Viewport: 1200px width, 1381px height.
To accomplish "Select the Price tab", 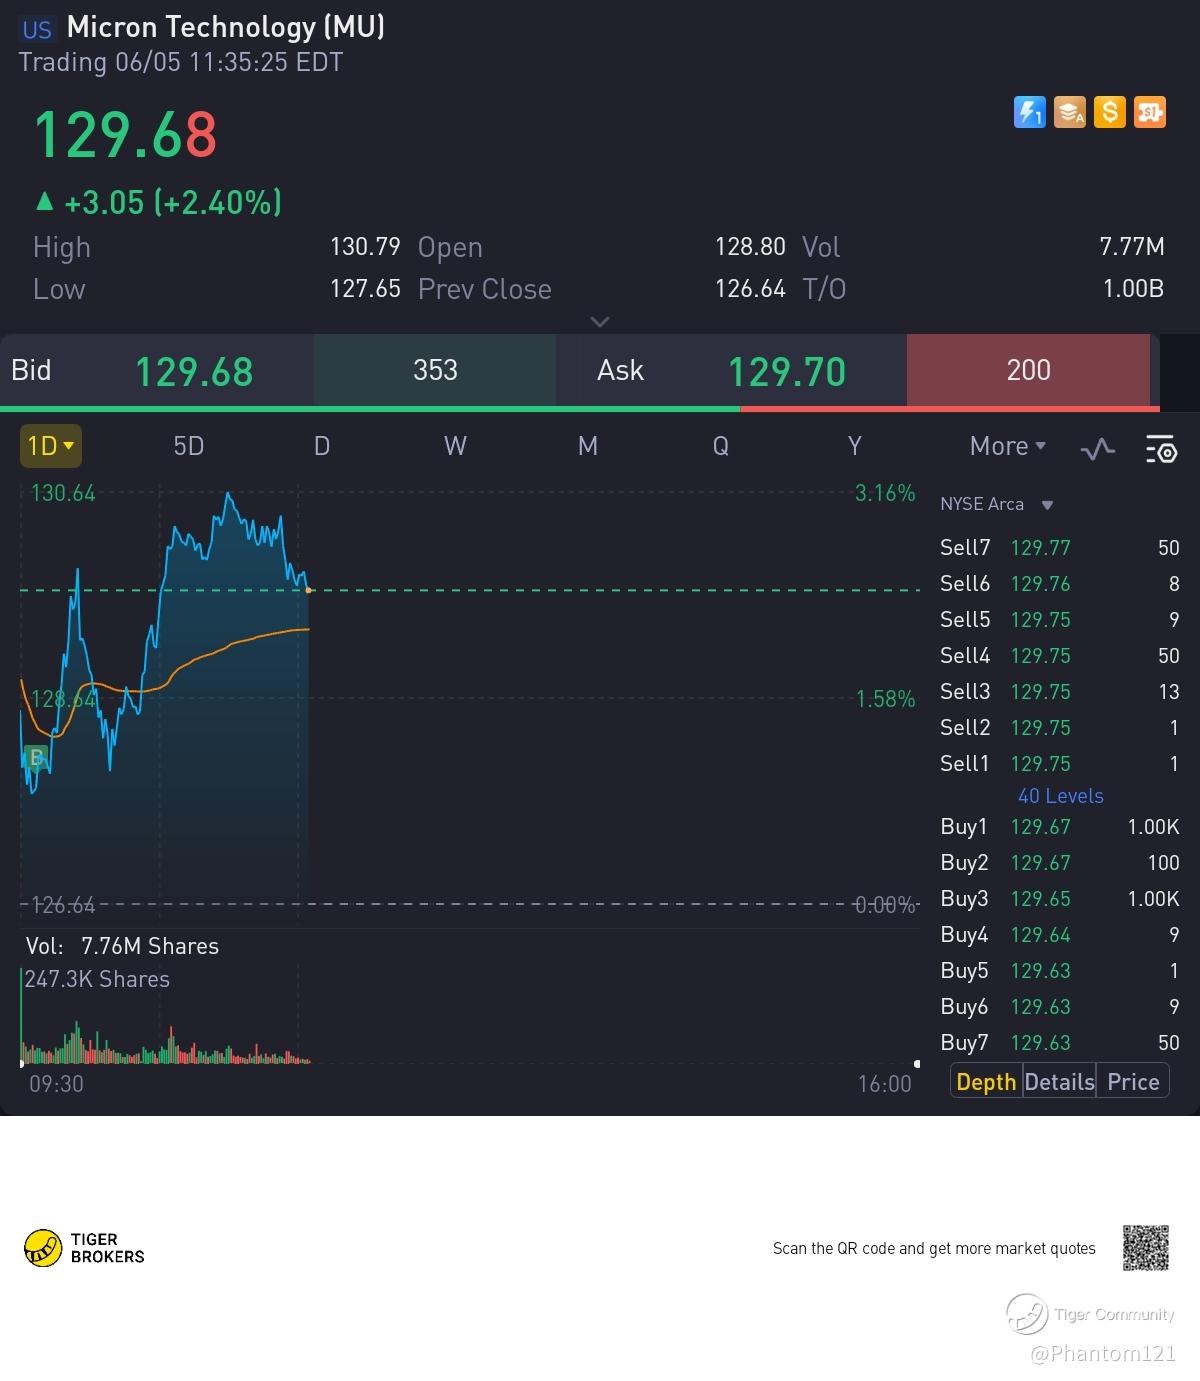I will (1133, 1082).
